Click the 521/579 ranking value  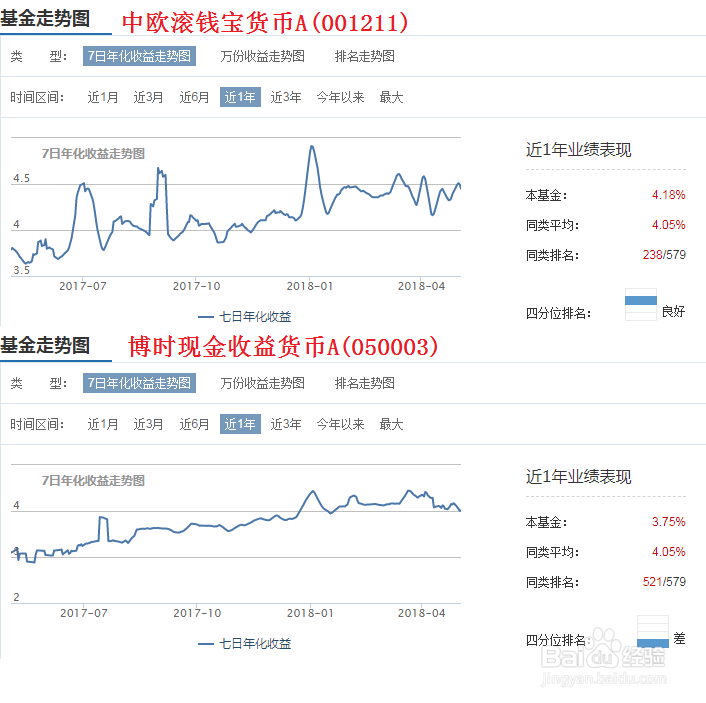point(664,582)
